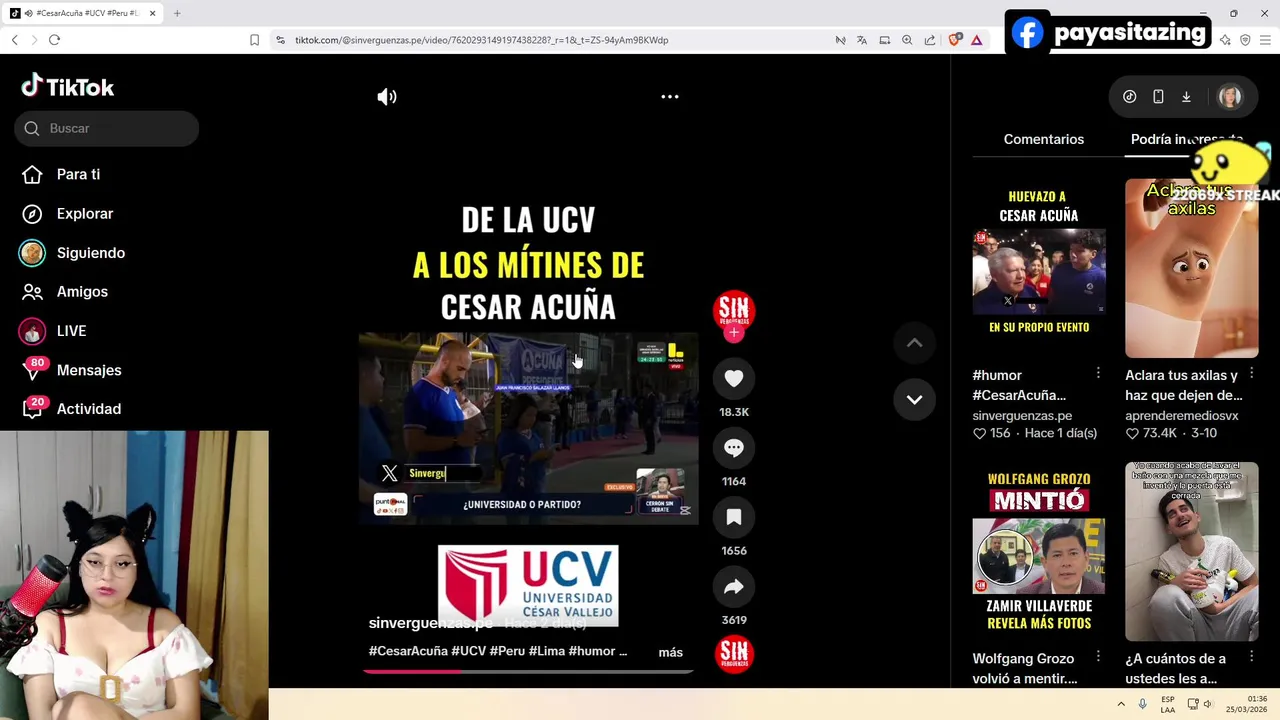1280x720 pixels.
Task: Click the #humor hashtag in caption
Action: coord(592,651)
